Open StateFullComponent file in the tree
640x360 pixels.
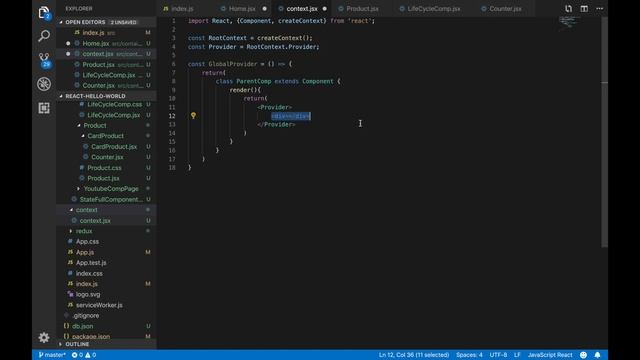pyautogui.click(x=106, y=199)
